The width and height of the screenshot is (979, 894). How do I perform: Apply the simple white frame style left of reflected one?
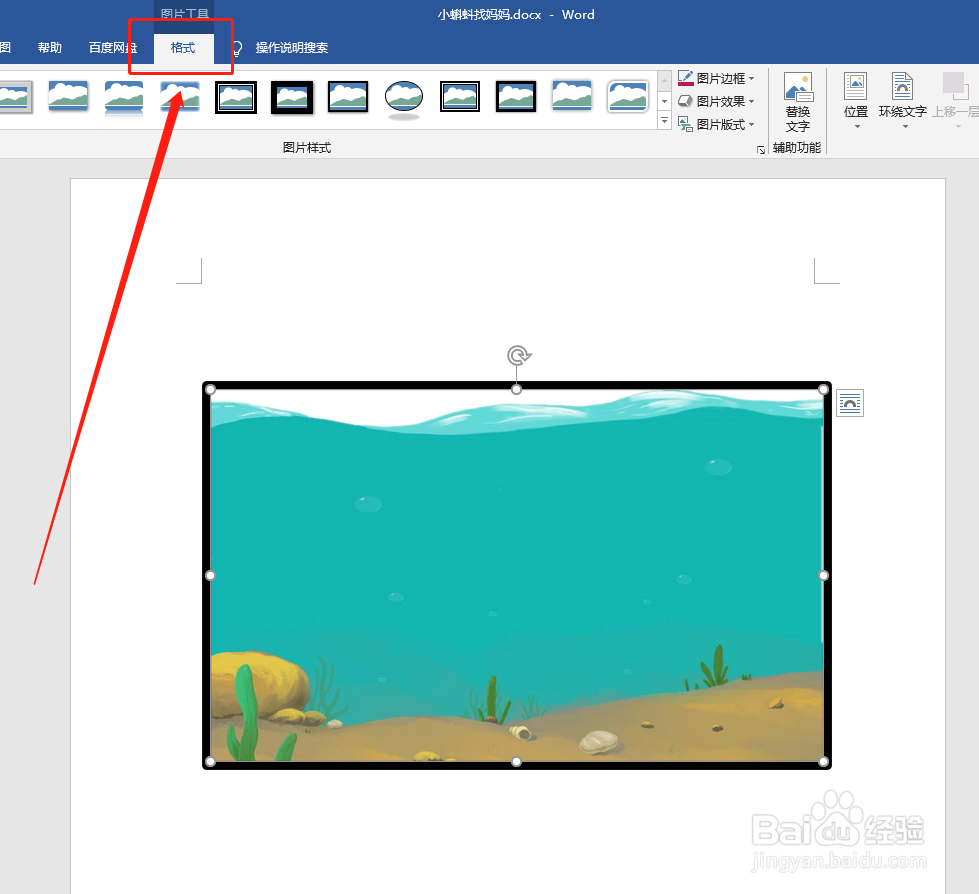pyautogui.click(x=68, y=97)
